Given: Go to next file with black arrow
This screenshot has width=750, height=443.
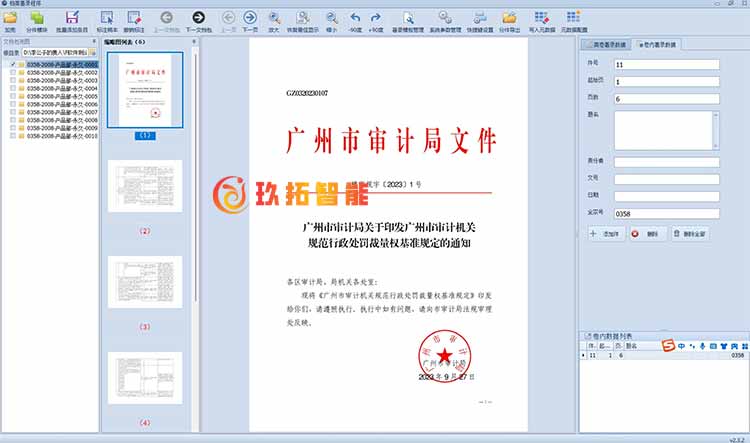Looking at the screenshot, I should coord(199,18).
